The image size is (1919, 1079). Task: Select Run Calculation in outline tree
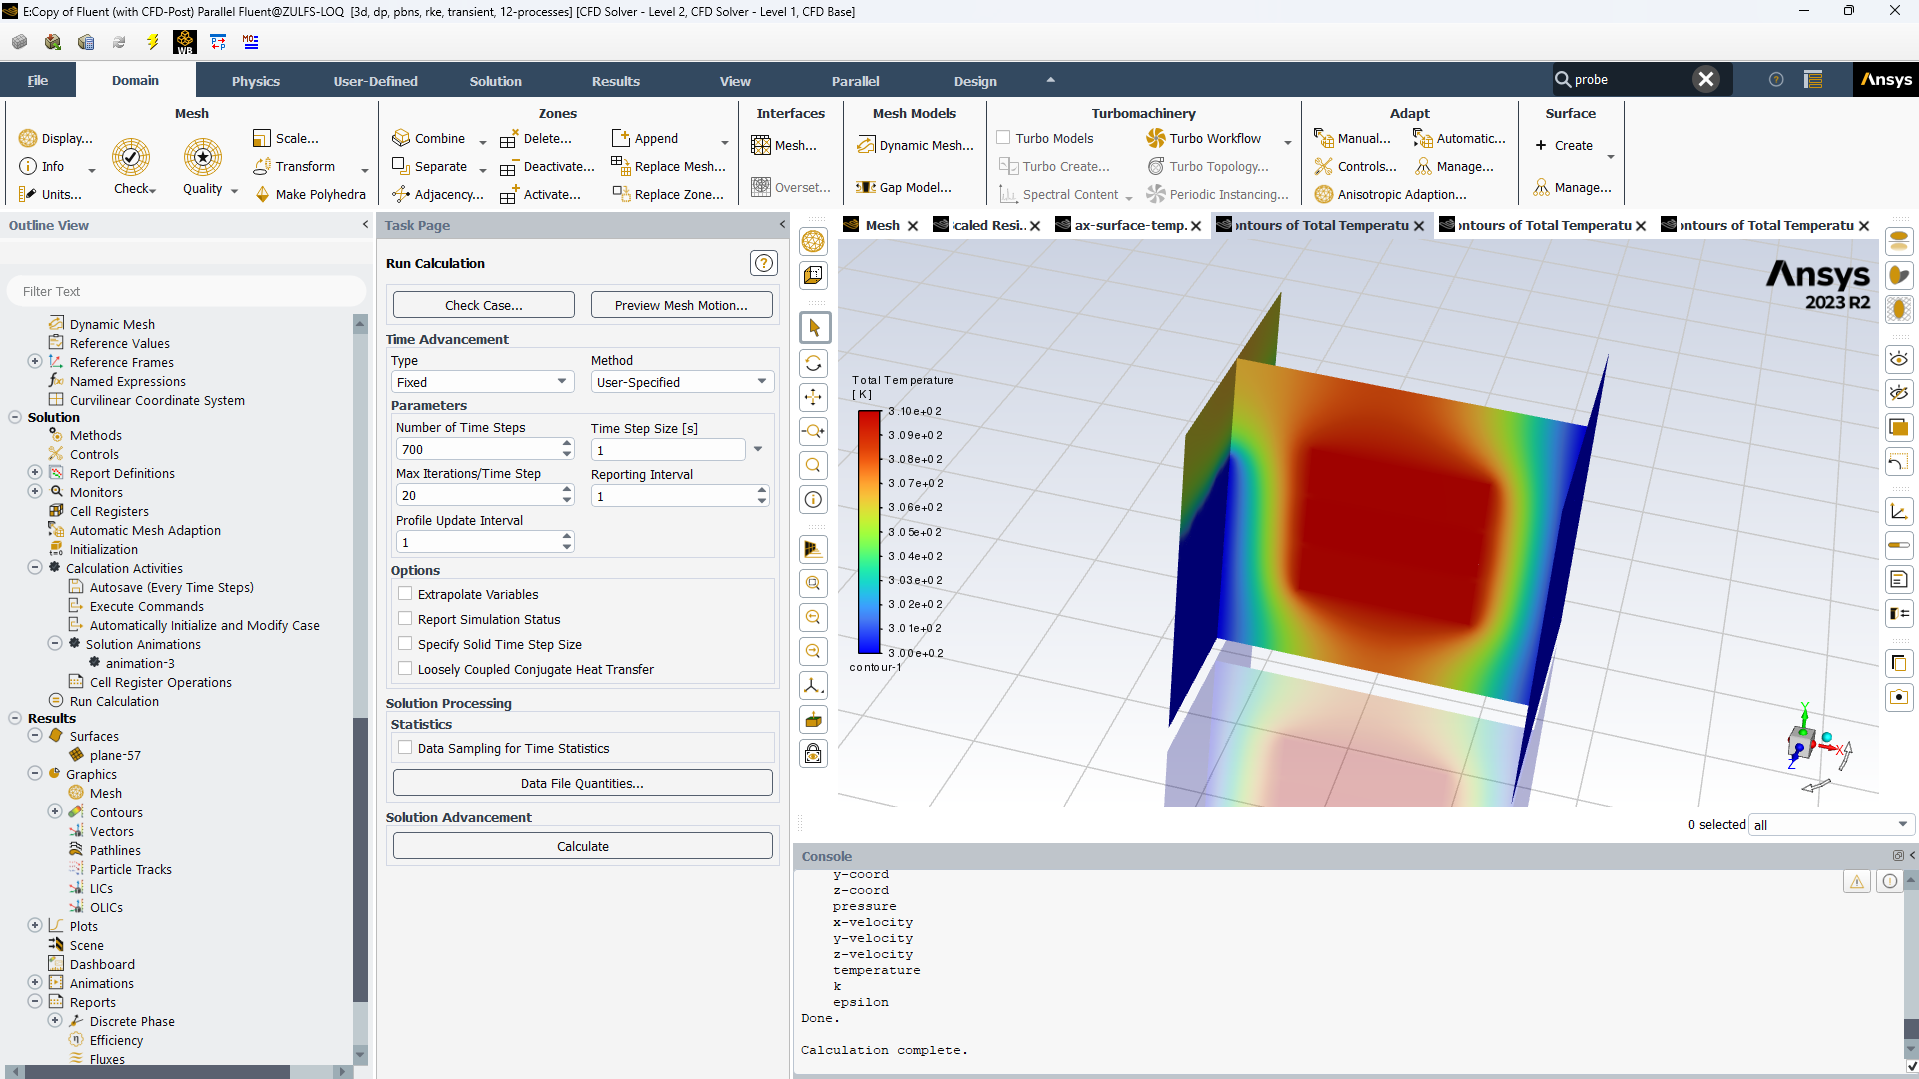coord(114,701)
